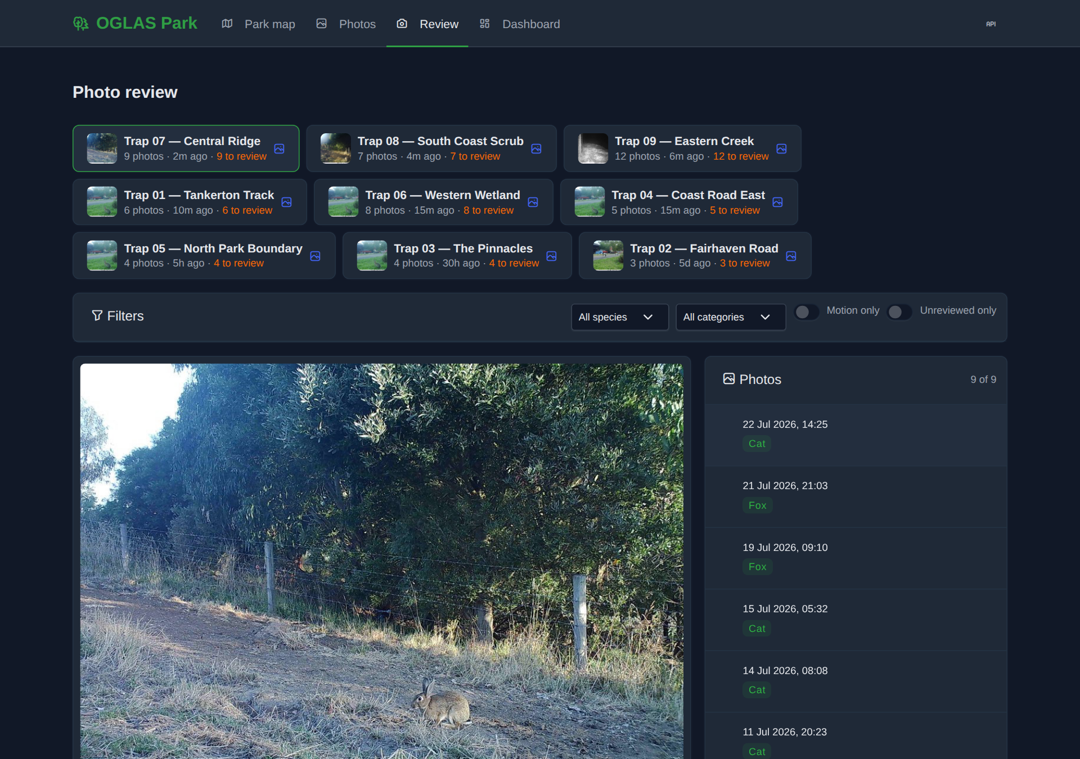Click the image icon on Trap 09 card
Image resolution: width=1080 pixels, height=759 pixels.
pyautogui.click(x=781, y=149)
